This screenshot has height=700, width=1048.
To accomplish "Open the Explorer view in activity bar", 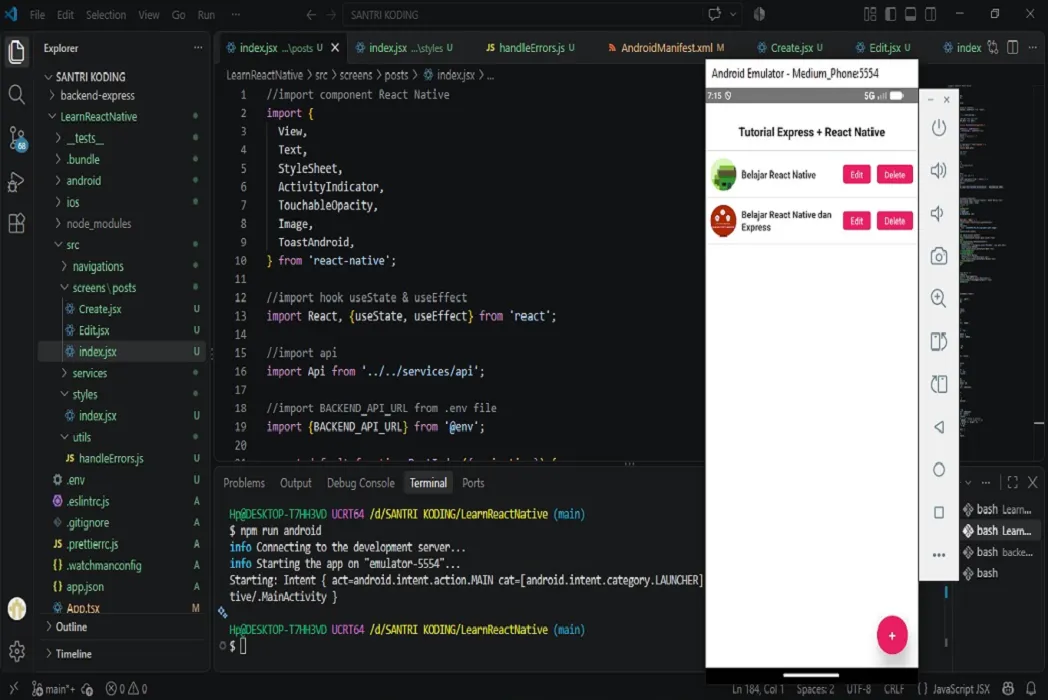I will (x=17, y=51).
